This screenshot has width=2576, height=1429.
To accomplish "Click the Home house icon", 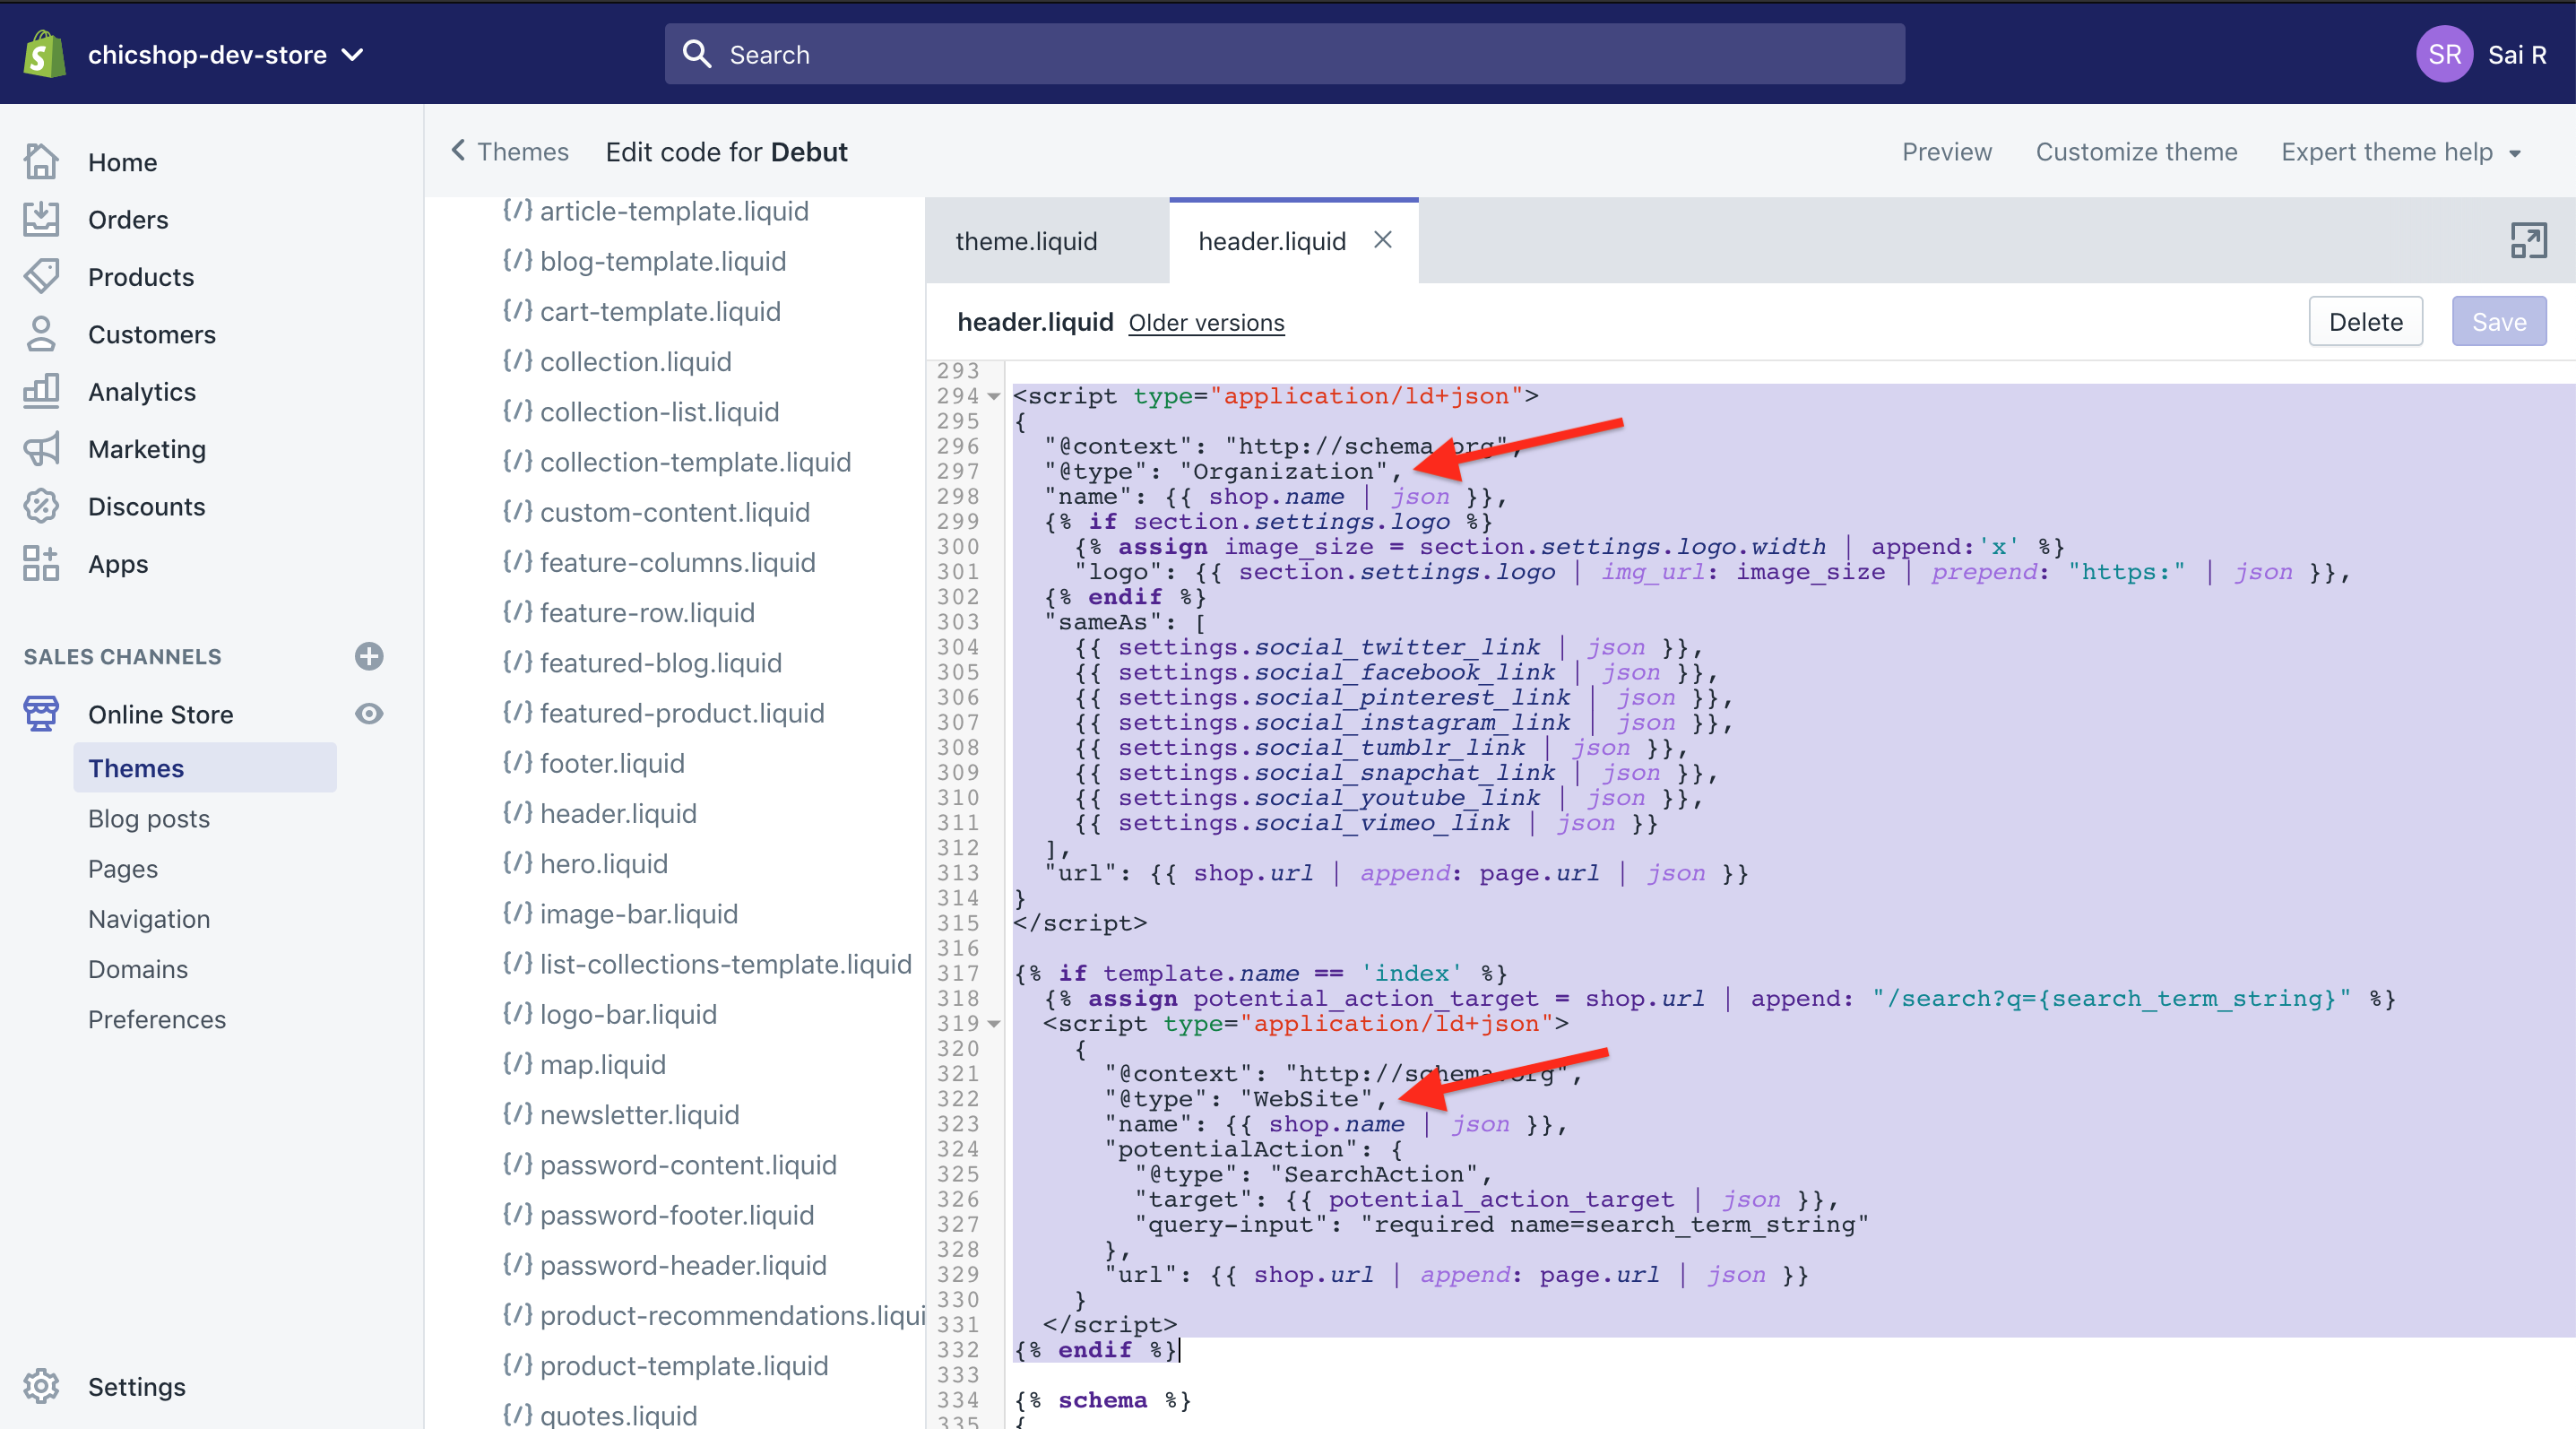I will (x=41, y=162).
